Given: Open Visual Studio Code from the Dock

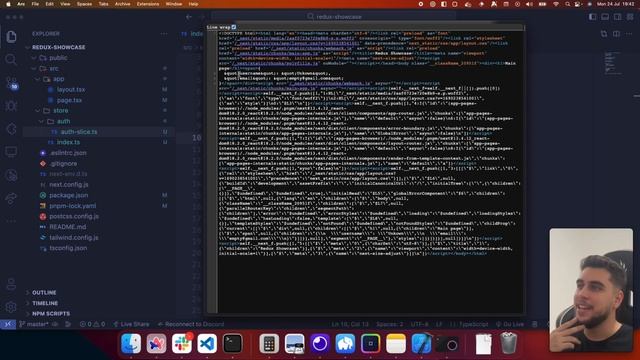Looking at the screenshot, I should [x=207, y=343].
